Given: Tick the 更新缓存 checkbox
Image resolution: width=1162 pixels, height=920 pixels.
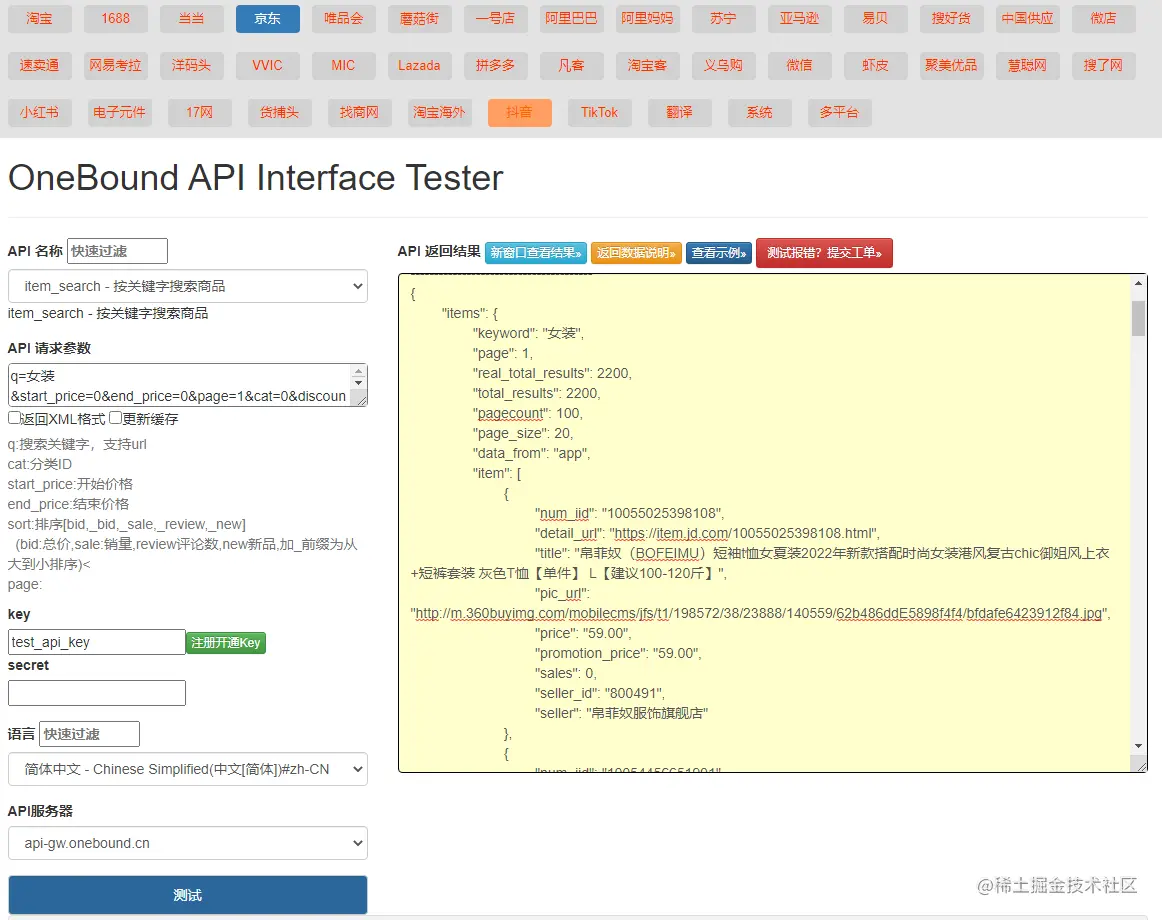Looking at the screenshot, I should pyautogui.click(x=115, y=418).
